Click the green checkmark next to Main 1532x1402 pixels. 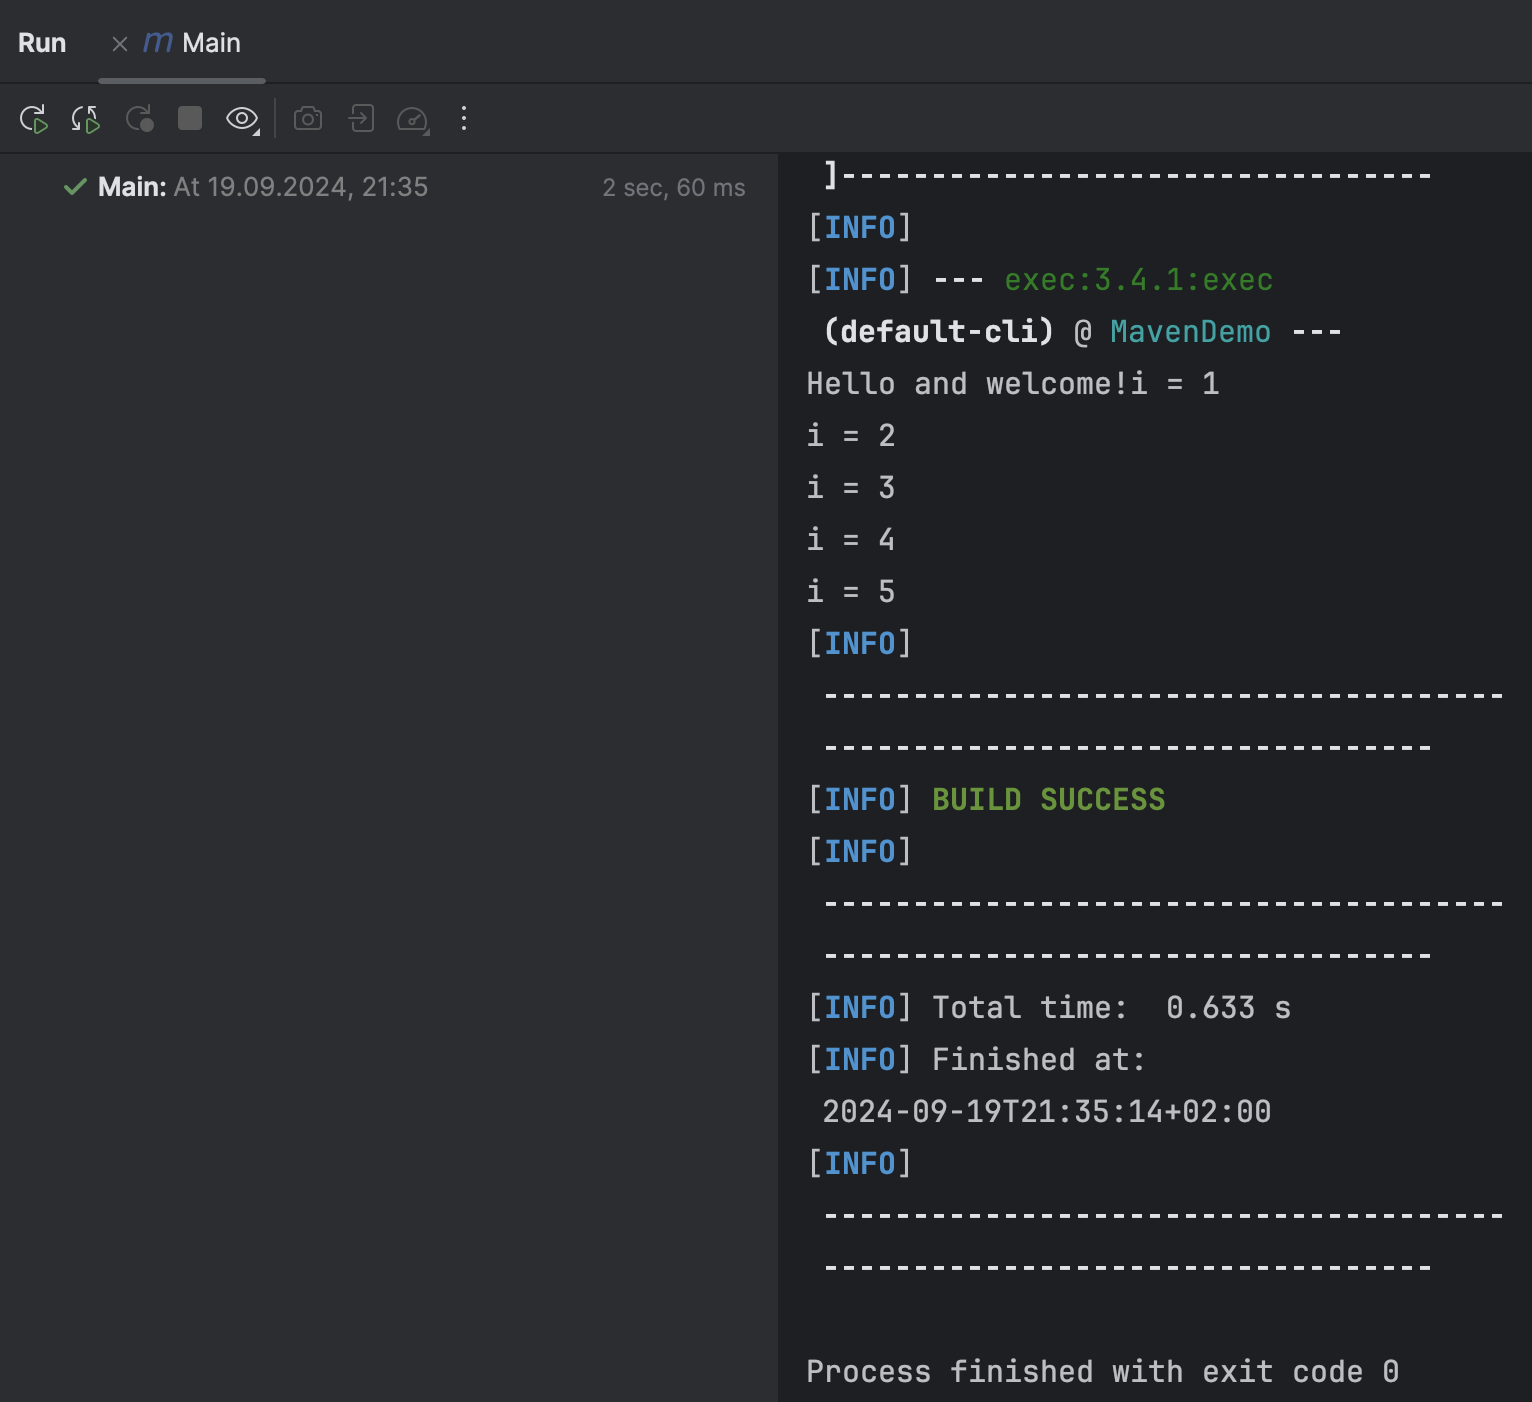74,187
